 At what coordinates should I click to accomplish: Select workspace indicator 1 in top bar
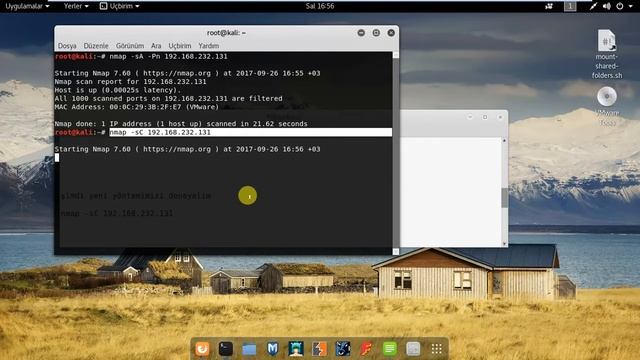point(570,6)
